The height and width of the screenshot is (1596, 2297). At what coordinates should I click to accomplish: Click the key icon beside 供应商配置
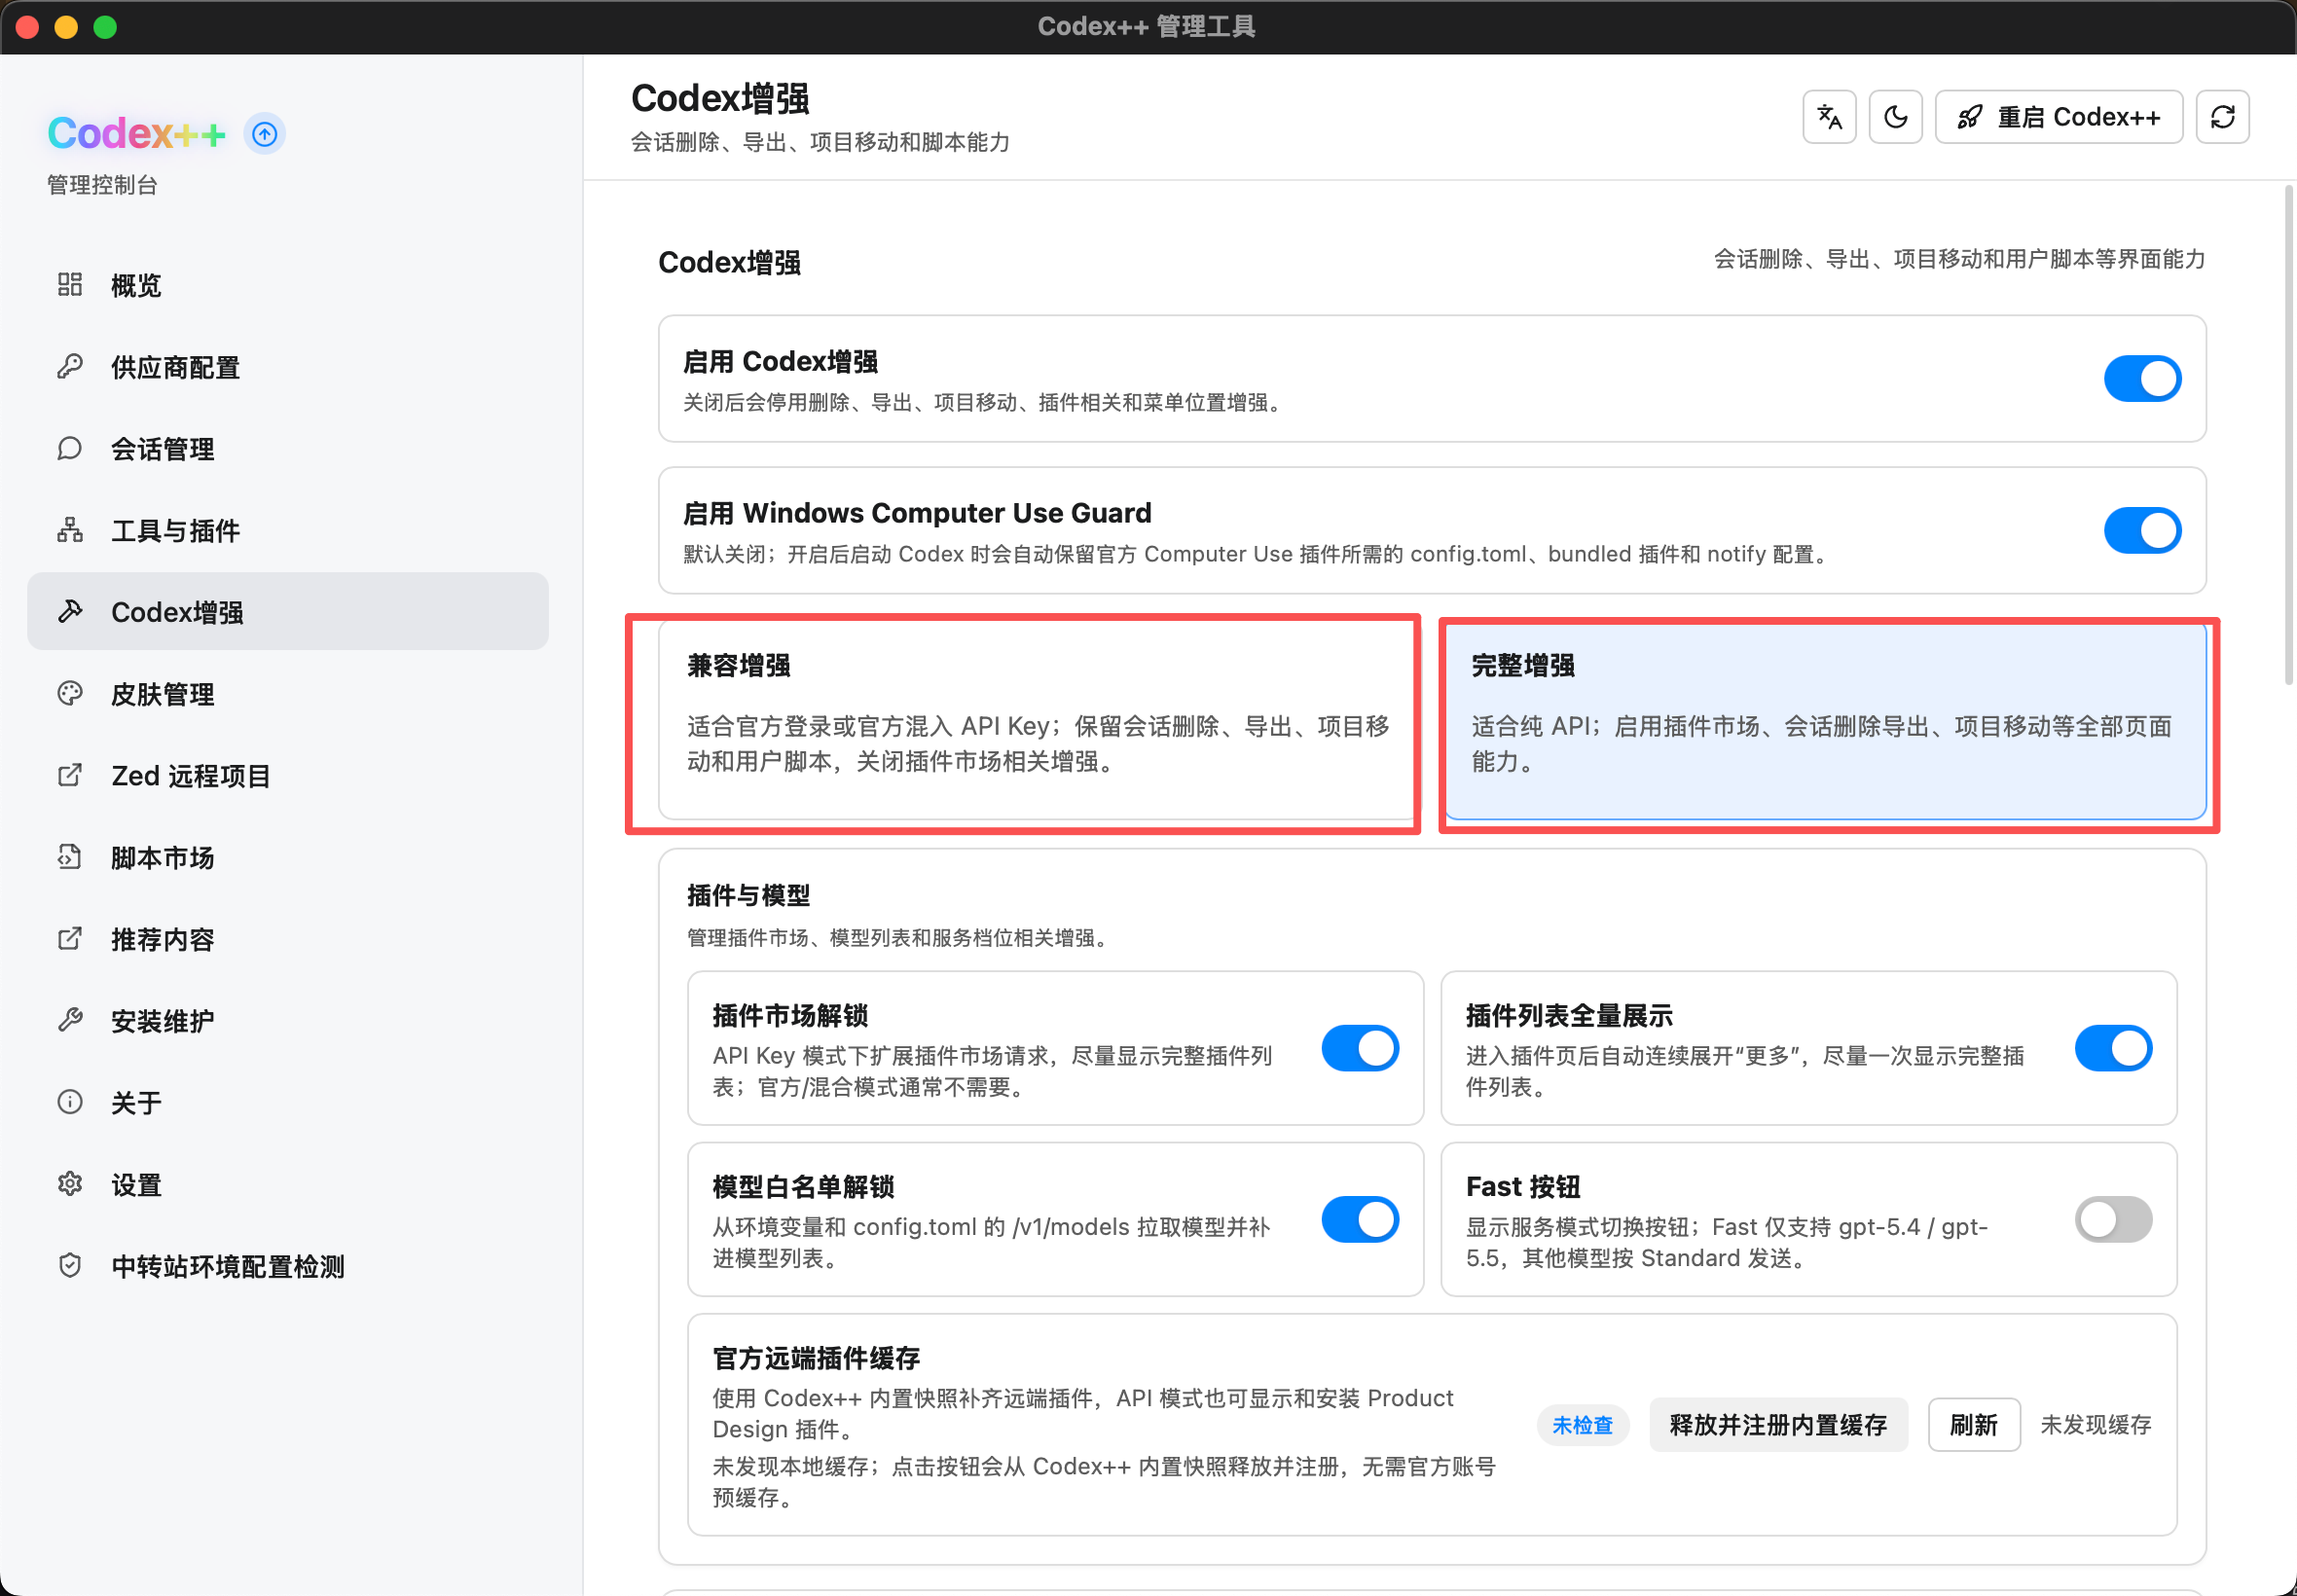pyautogui.click(x=69, y=367)
